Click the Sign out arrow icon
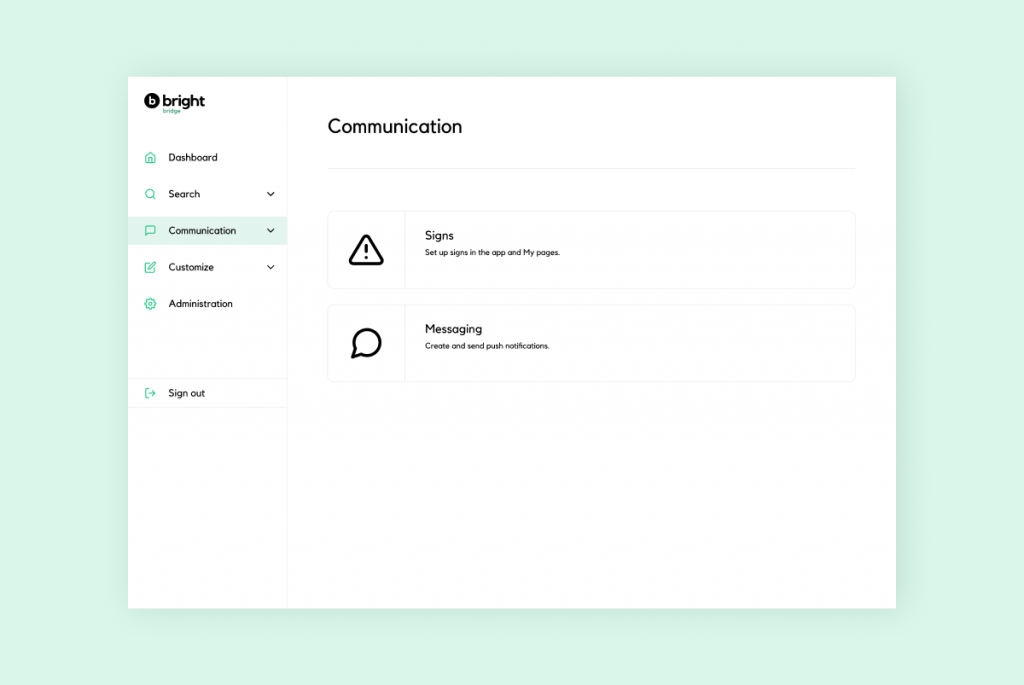Viewport: 1024px width, 685px height. pos(150,393)
